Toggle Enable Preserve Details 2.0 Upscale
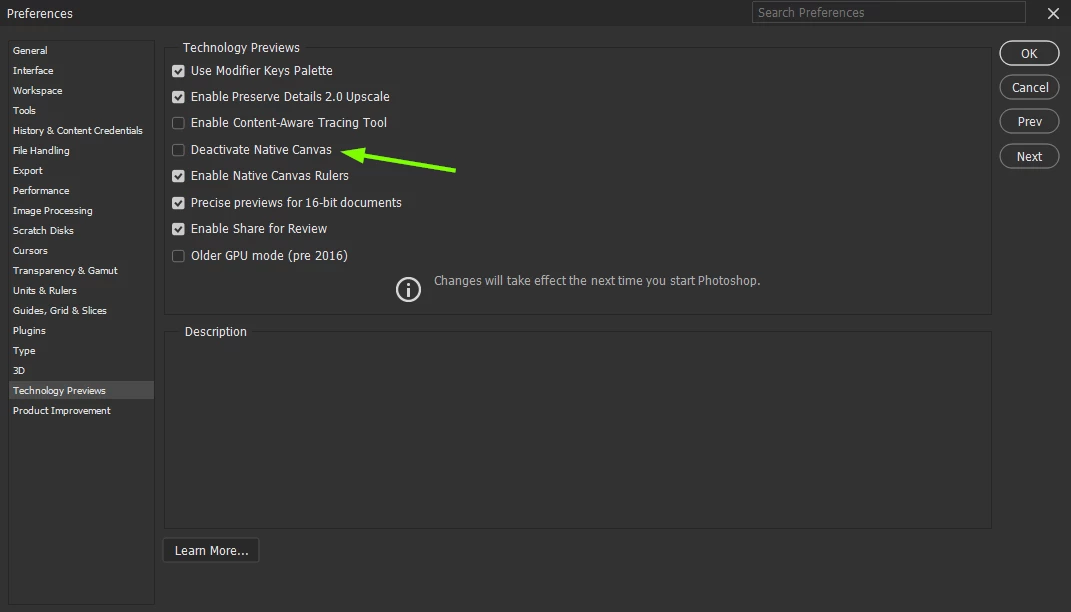 [x=178, y=97]
